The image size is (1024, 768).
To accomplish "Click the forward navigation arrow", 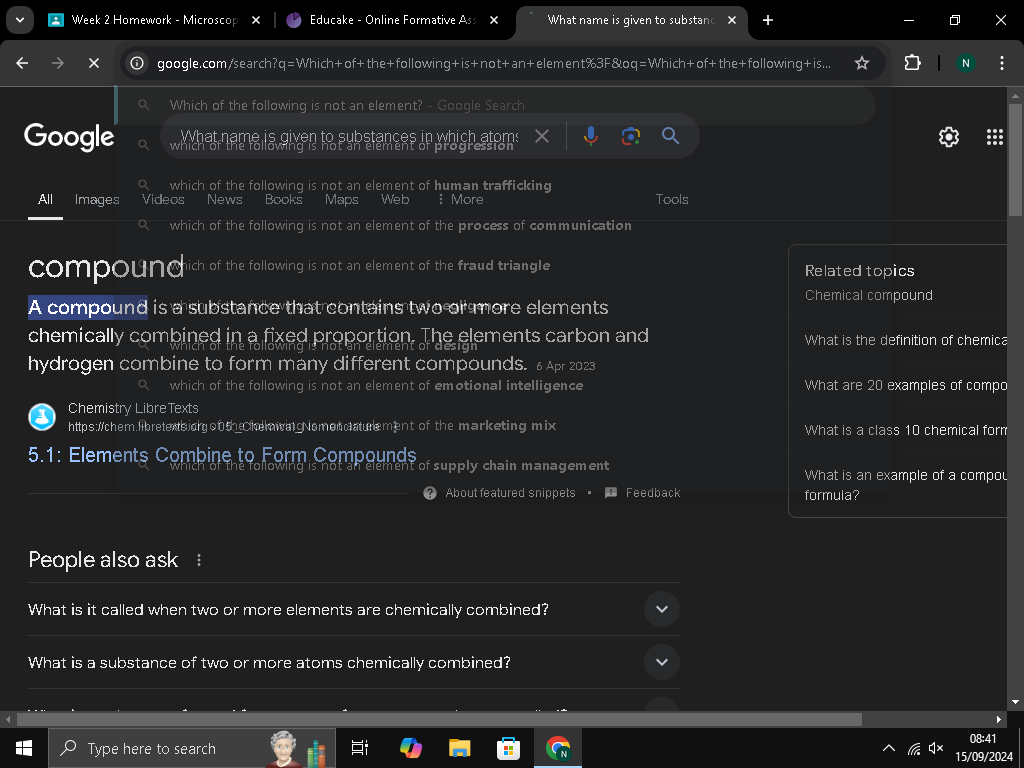I will (x=58, y=63).
